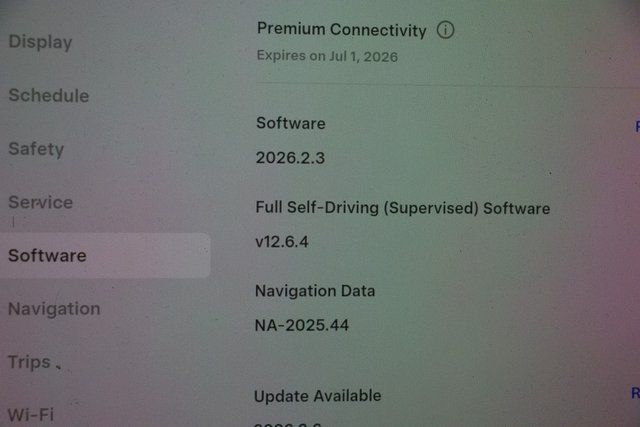Go to the Safety settings section
The width and height of the screenshot is (640, 427).
coord(36,149)
